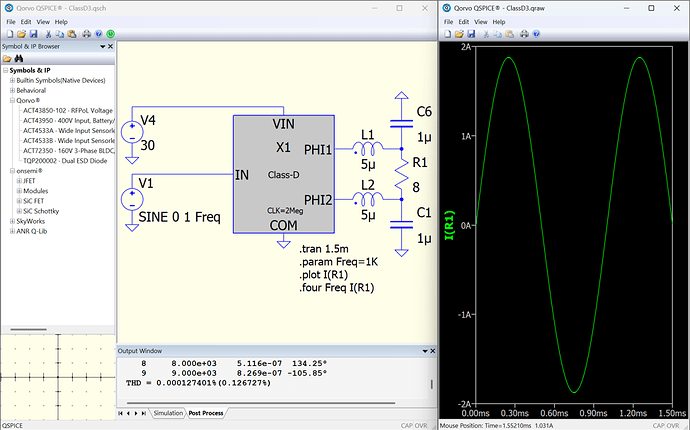This screenshot has height=430, width=690.
Task: Expand the Behavioral tree node
Action: (12, 90)
